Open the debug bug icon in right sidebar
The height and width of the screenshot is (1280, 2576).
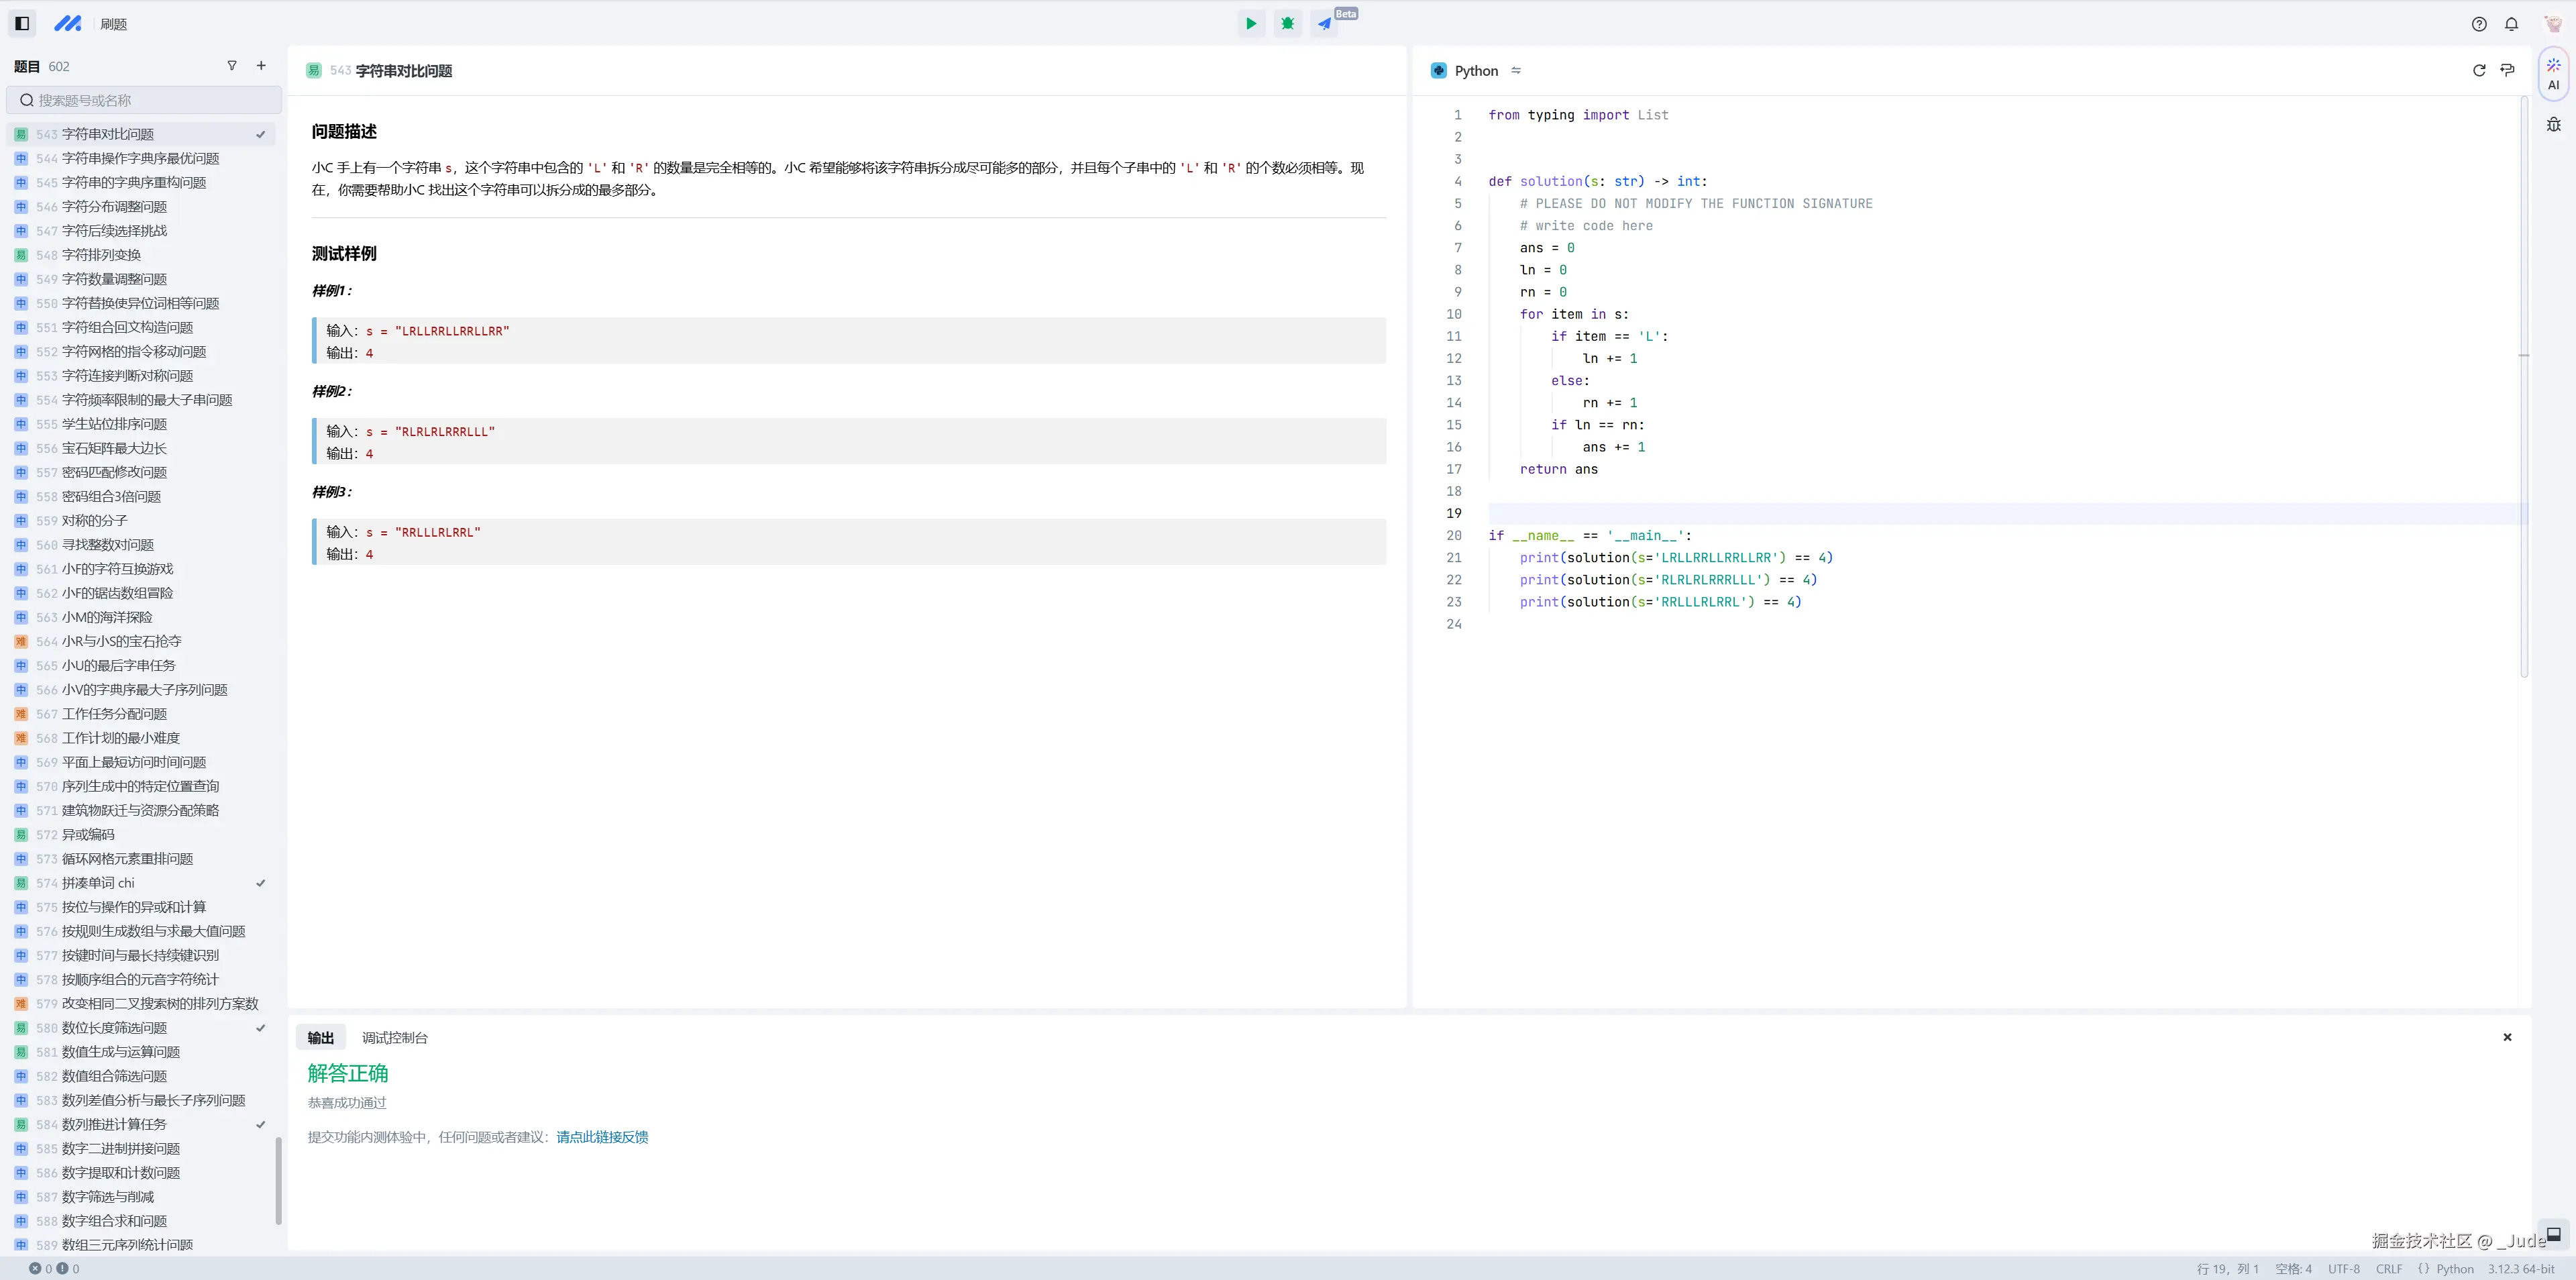pyautogui.click(x=2553, y=125)
